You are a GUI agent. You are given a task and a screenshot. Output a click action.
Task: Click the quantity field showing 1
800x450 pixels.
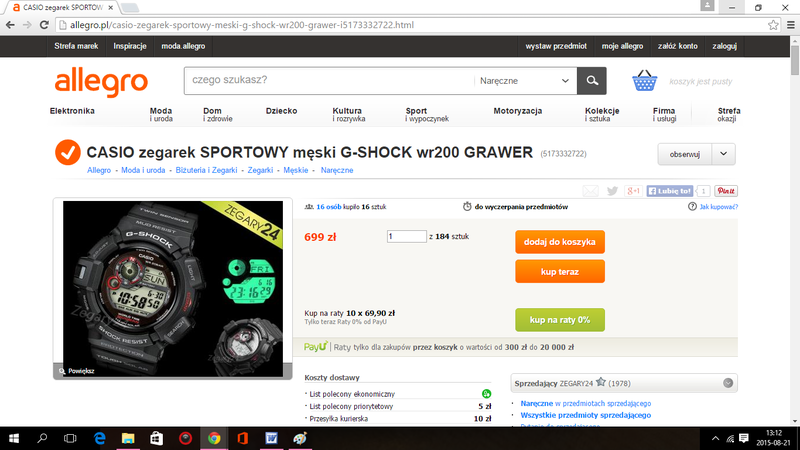pyautogui.click(x=407, y=236)
